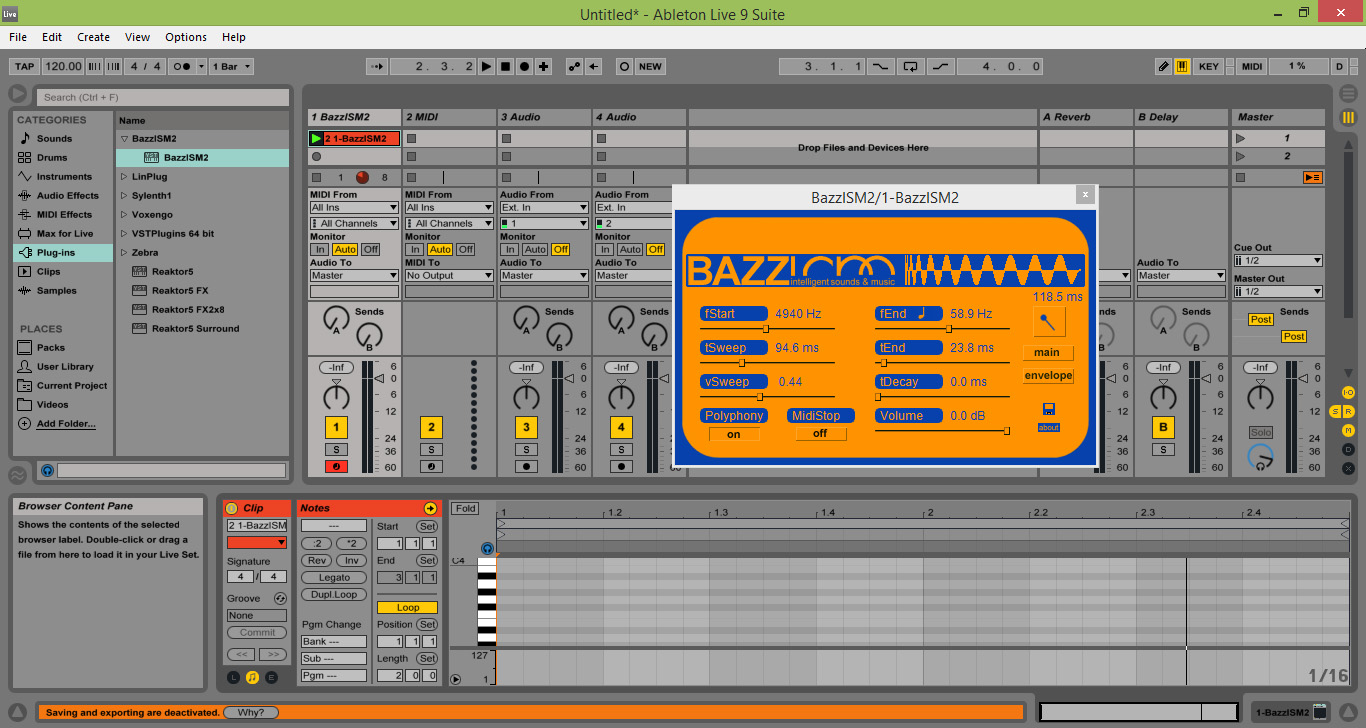Solo track 1 with S button
This screenshot has height=728, width=1366.
(x=336, y=449)
